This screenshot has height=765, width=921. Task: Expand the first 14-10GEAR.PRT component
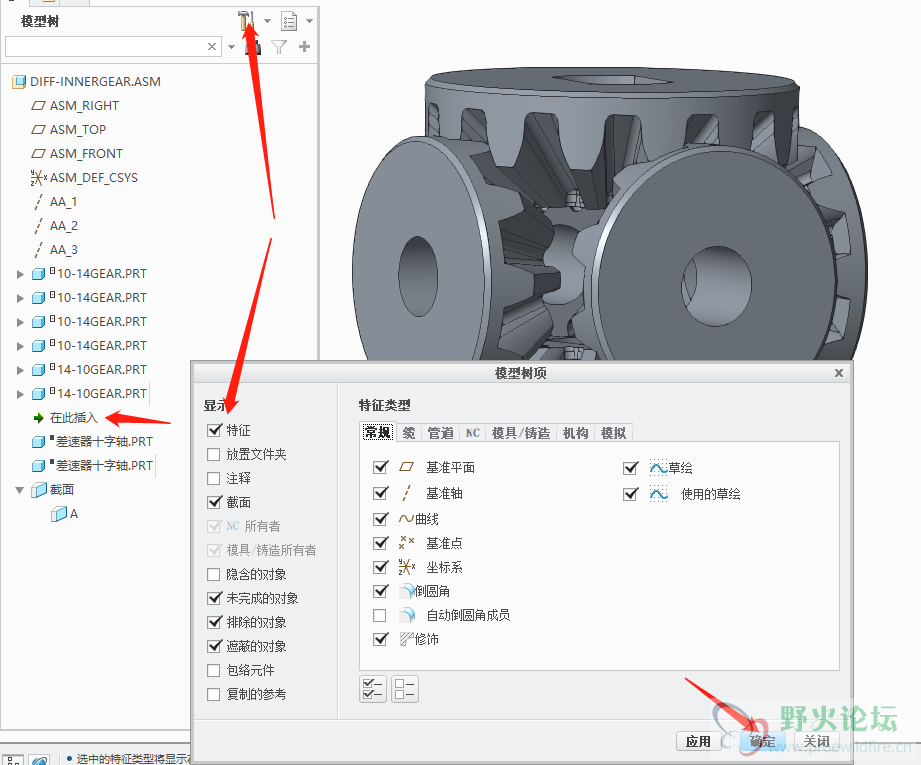pyautogui.click(x=21, y=370)
